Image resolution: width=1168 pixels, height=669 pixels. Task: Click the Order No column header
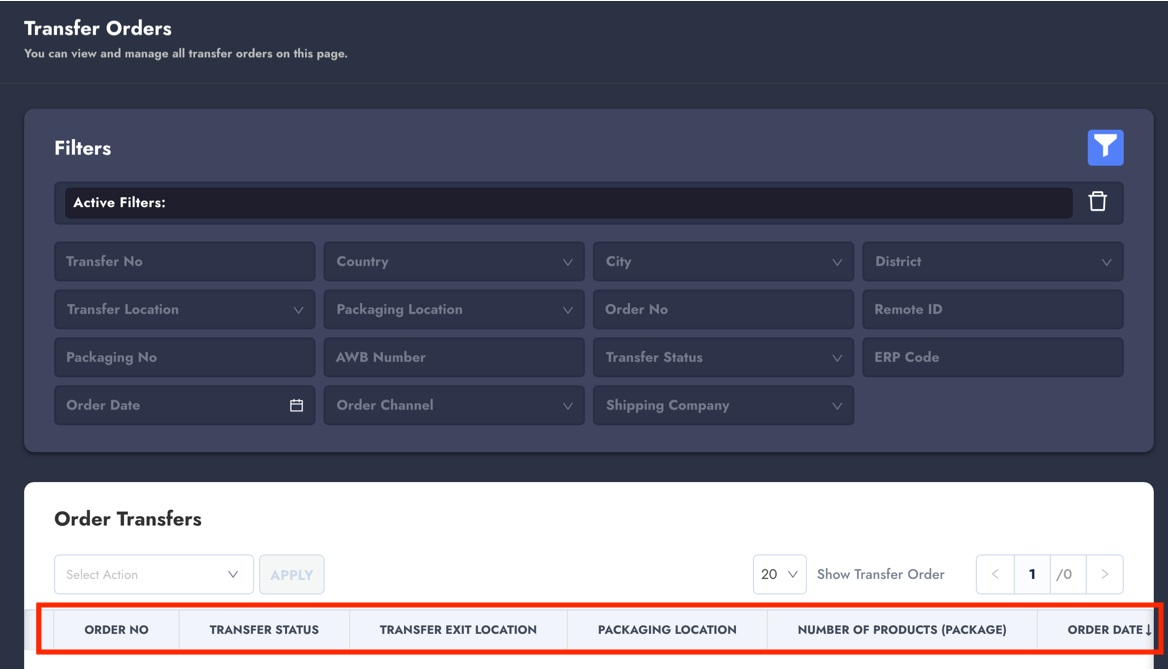(x=116, y=630)
